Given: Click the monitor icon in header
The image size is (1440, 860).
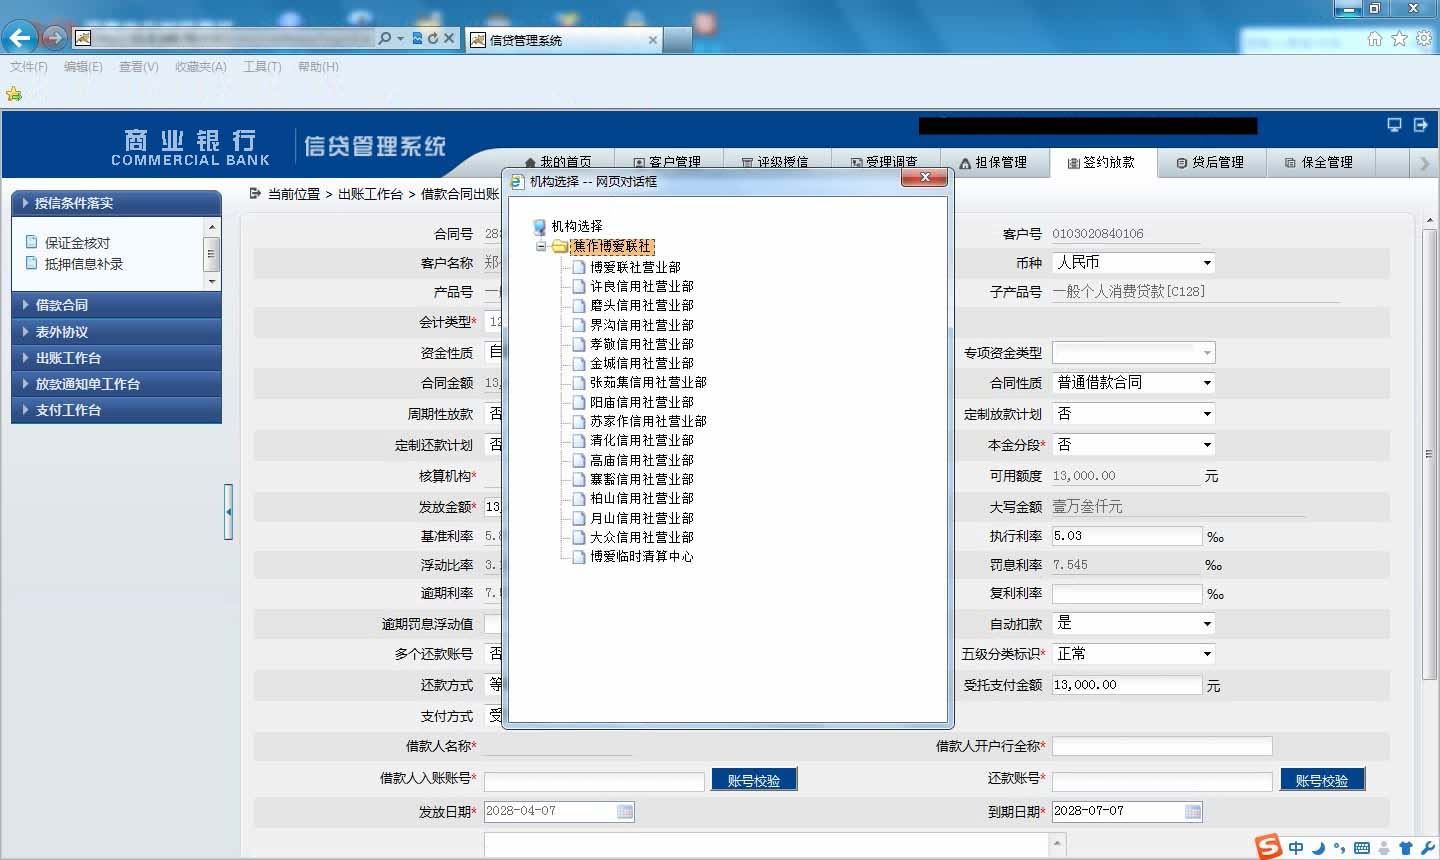Looking at the screenshot, I should pyautogui.click(x=1394, y=125).
